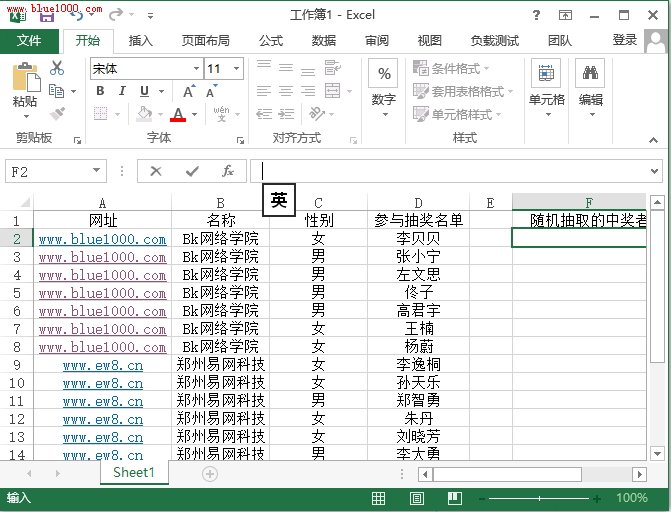Image resolution: width=671 pixels, height=512 pixels.
Task: Switch to the 插入 tab
Action: point(140,41)
